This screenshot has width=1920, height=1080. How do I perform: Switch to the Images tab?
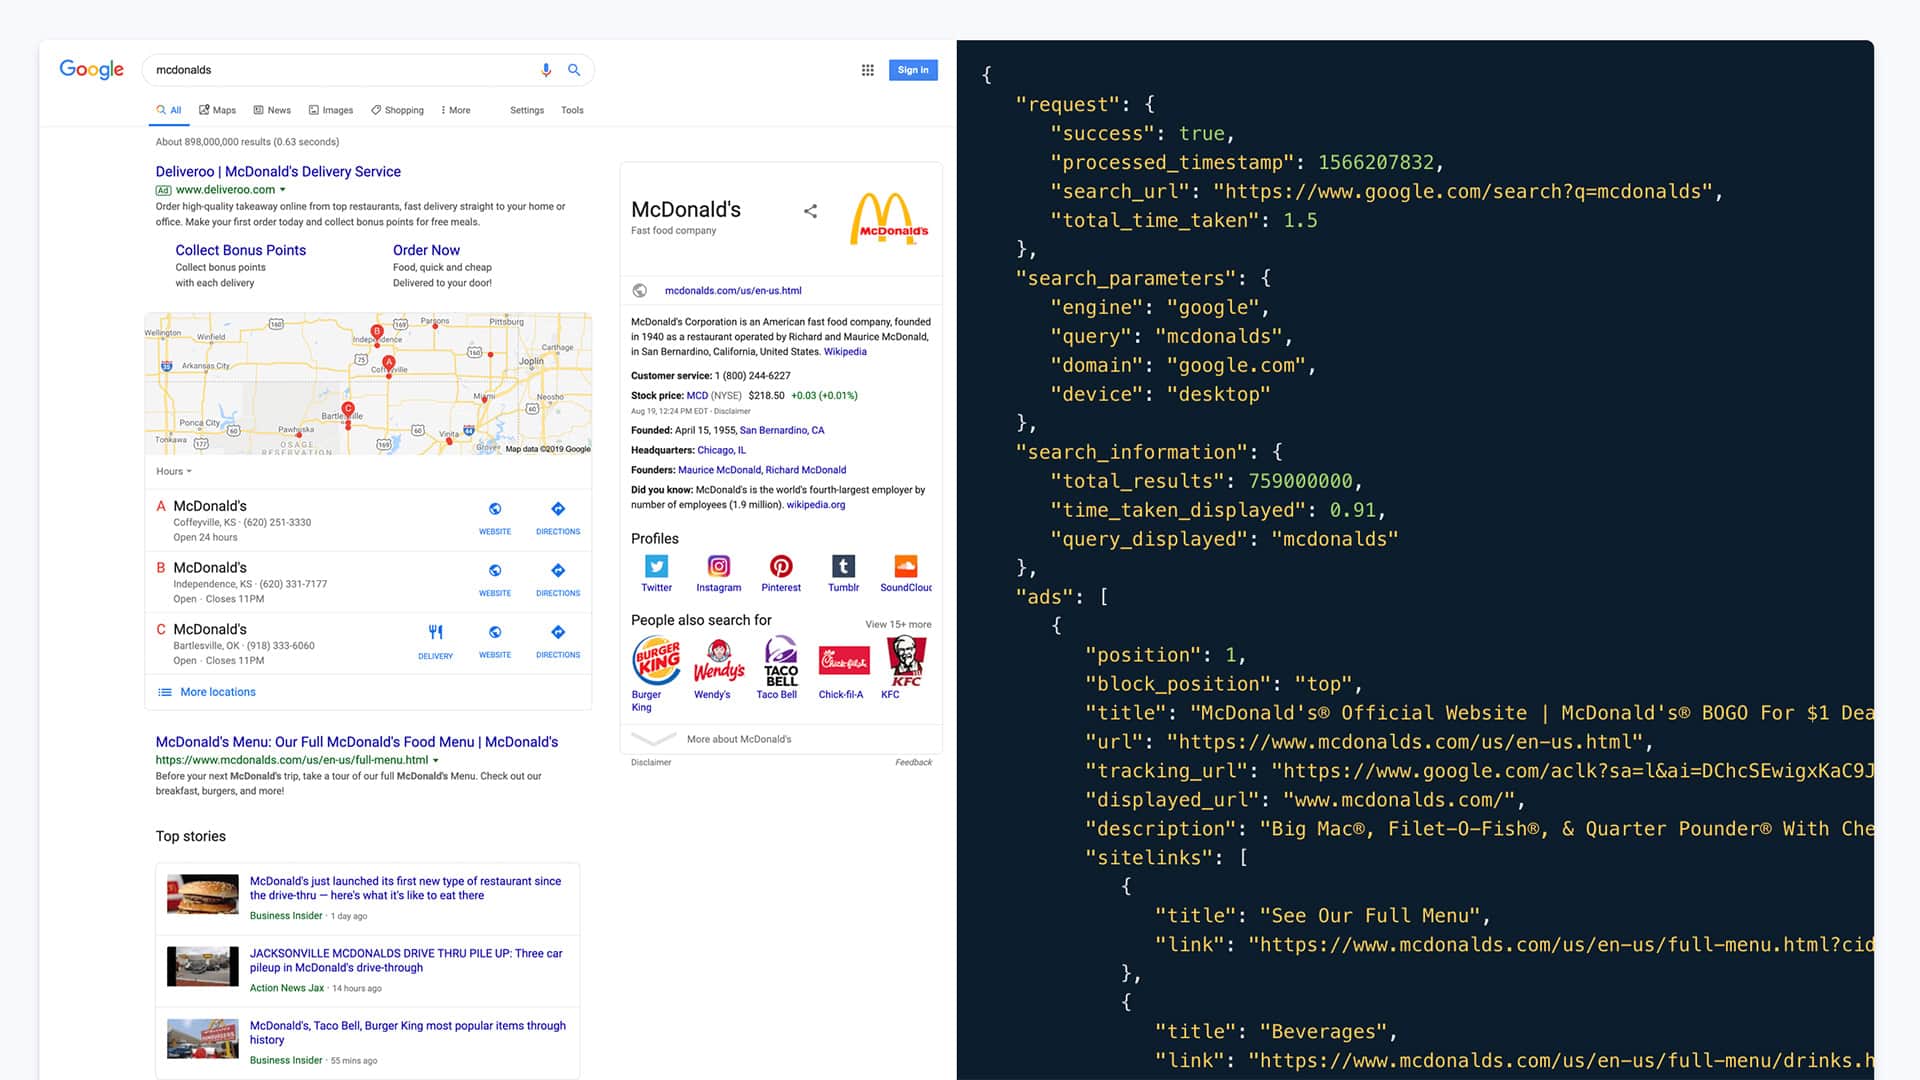click(331, 110)
